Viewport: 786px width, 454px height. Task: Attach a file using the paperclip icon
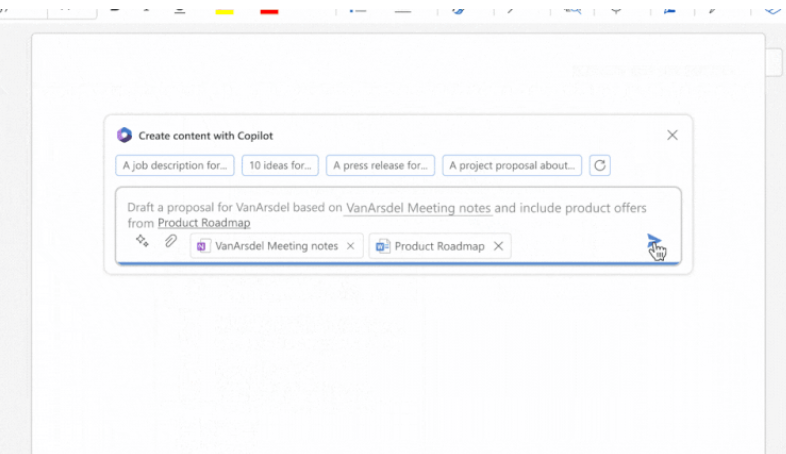(171, 242)
